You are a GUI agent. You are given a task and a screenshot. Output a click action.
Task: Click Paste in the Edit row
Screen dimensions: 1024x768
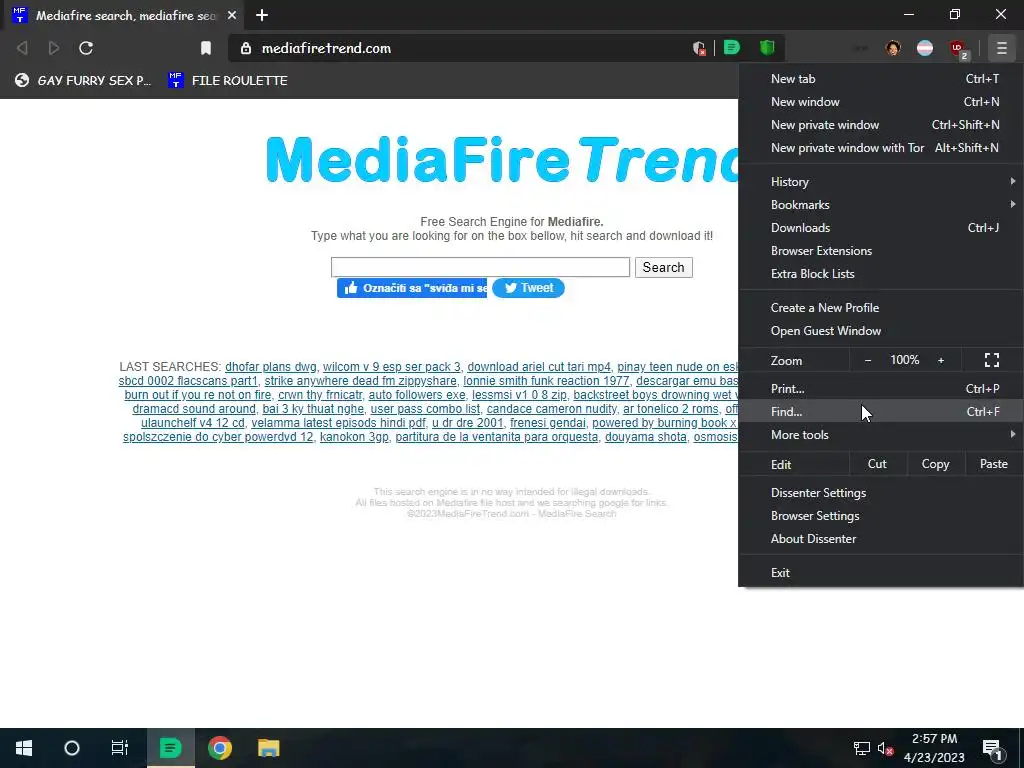coord(993,464)
